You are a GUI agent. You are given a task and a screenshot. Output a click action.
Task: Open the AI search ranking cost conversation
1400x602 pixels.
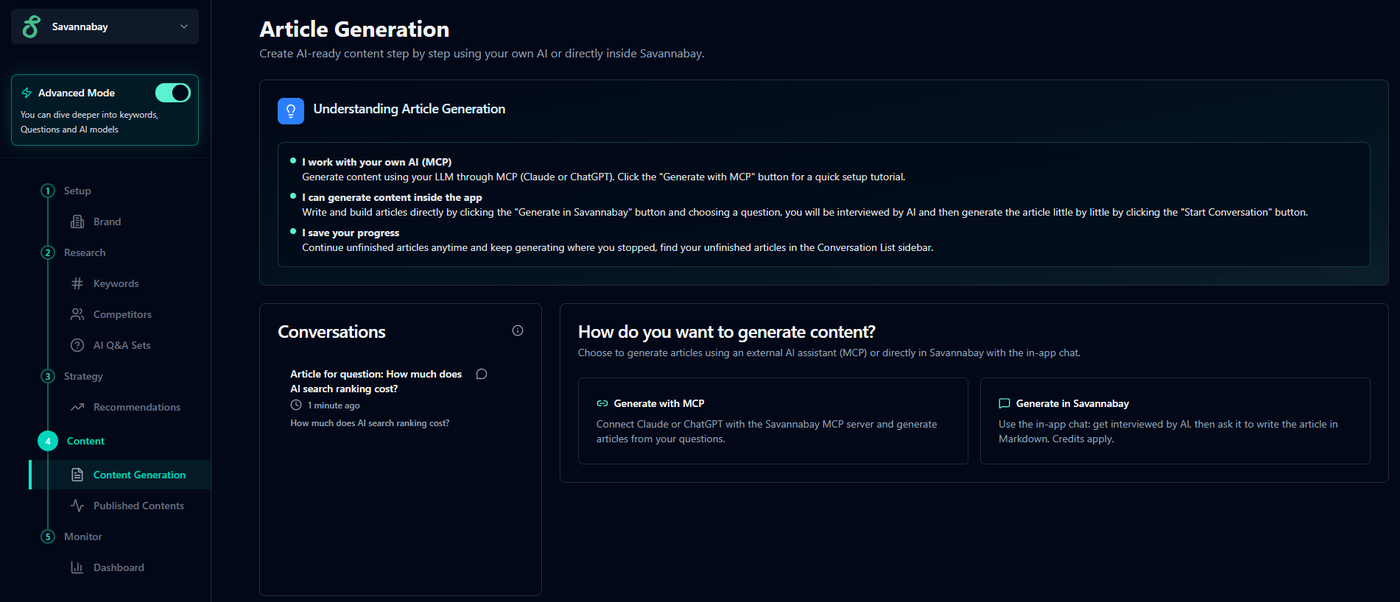pyautogui.click(x=376, y=381)
